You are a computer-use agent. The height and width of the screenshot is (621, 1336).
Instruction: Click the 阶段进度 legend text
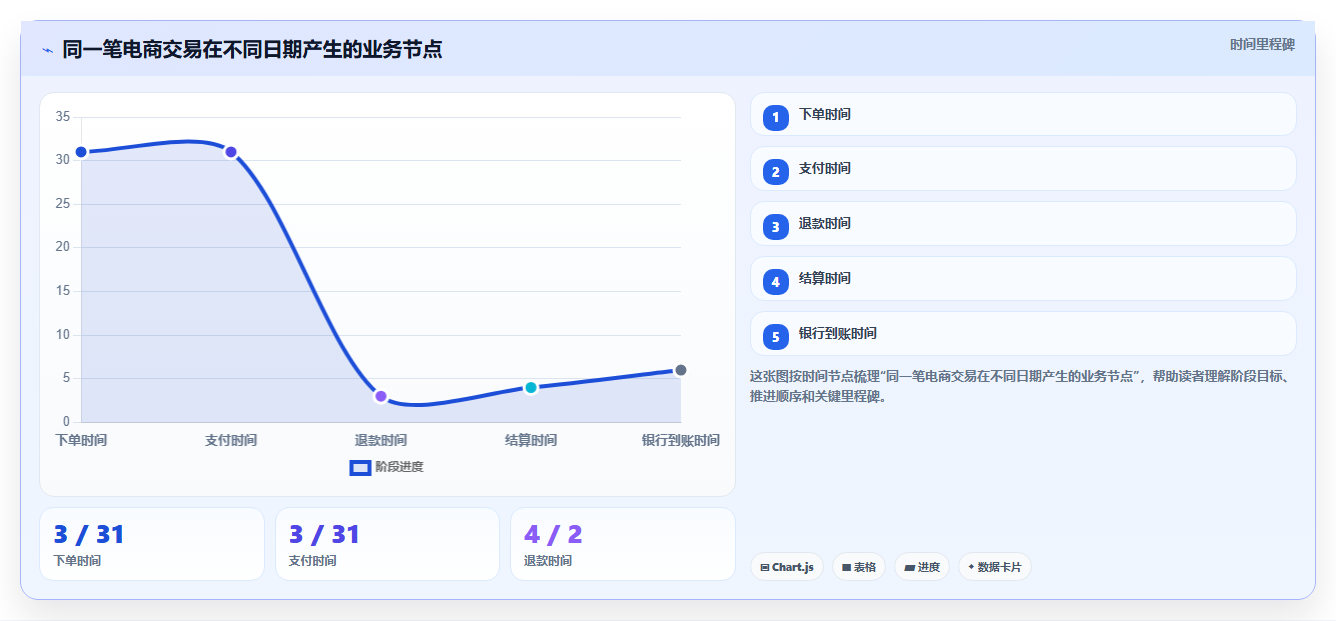(399, 467)
